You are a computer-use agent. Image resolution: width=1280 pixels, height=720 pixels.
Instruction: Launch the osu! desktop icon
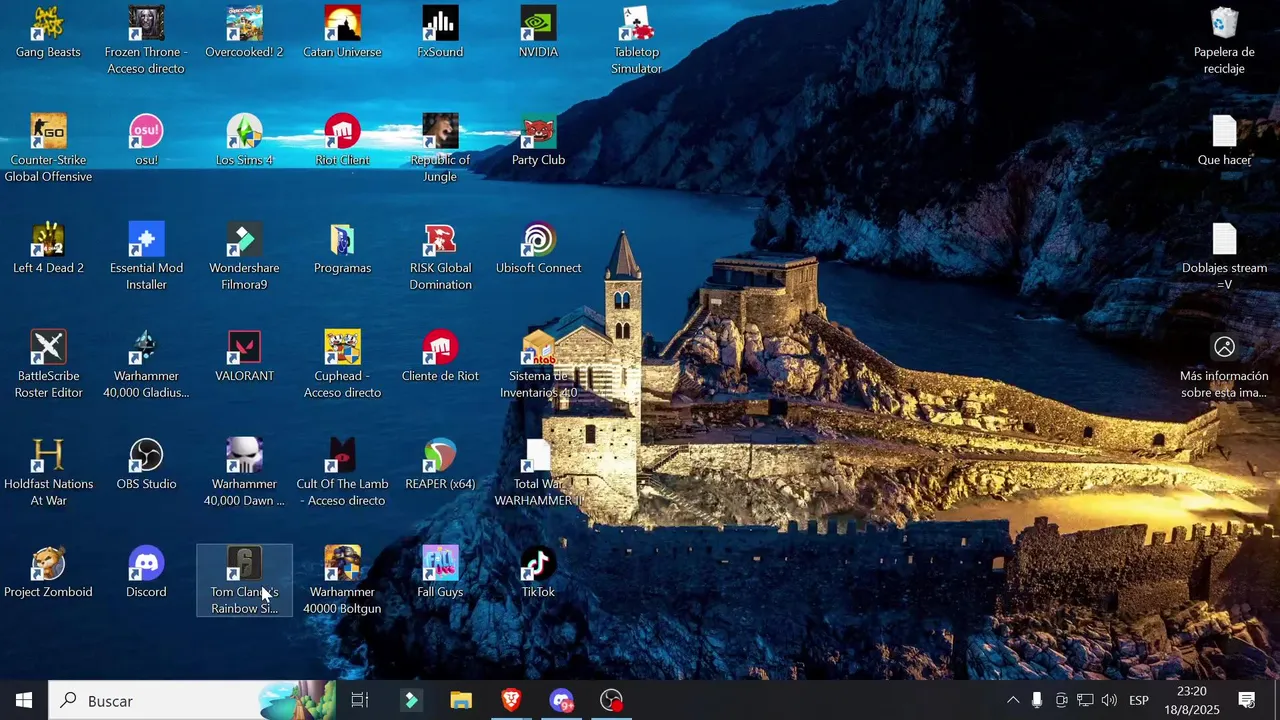146,141
